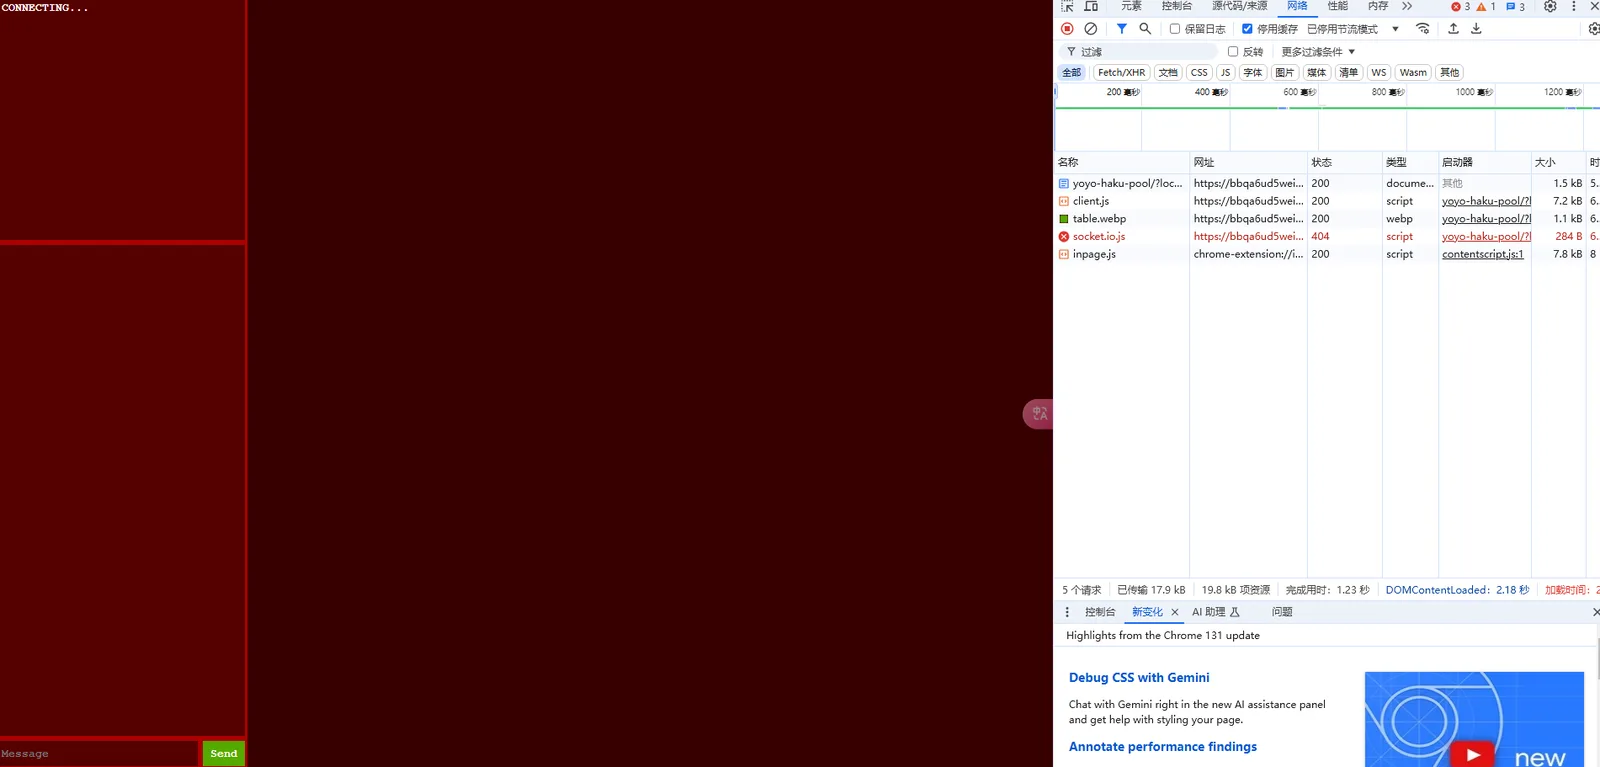
Task: Filter requests by Fetch/XHR
Action: click(x=1121, y=73)
